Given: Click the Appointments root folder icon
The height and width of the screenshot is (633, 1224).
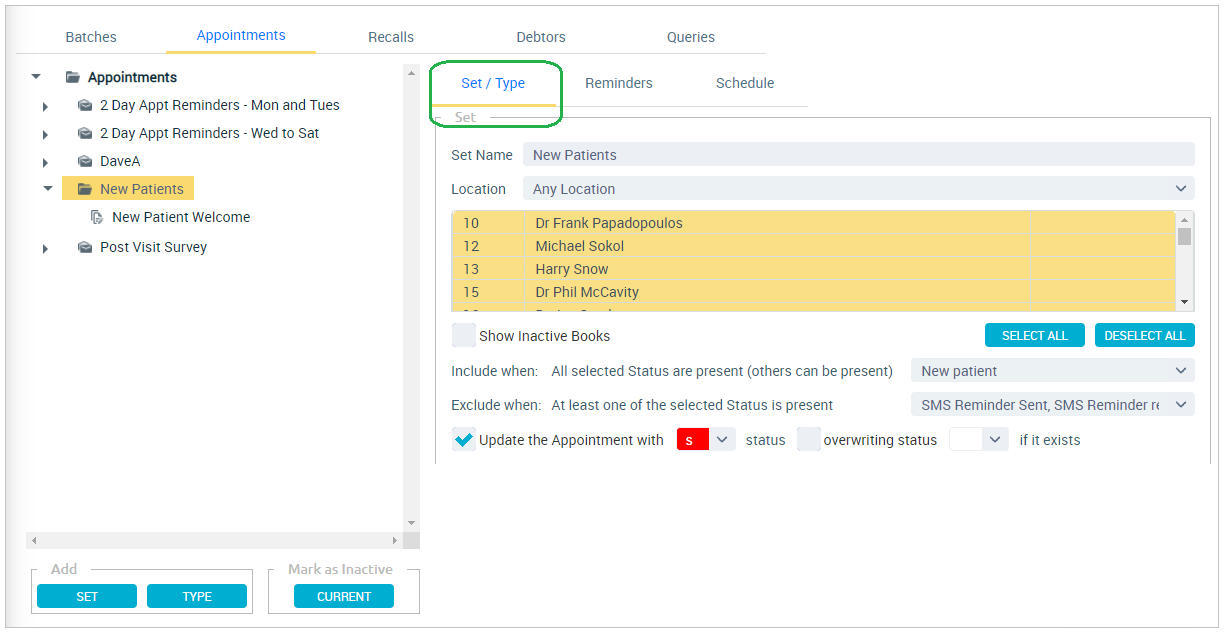Looking at the screenshot, I should [x=73, y=77].
